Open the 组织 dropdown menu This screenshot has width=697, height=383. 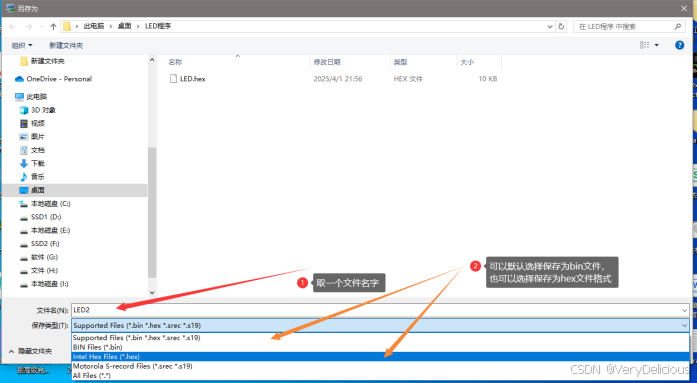tap(22, 45)
